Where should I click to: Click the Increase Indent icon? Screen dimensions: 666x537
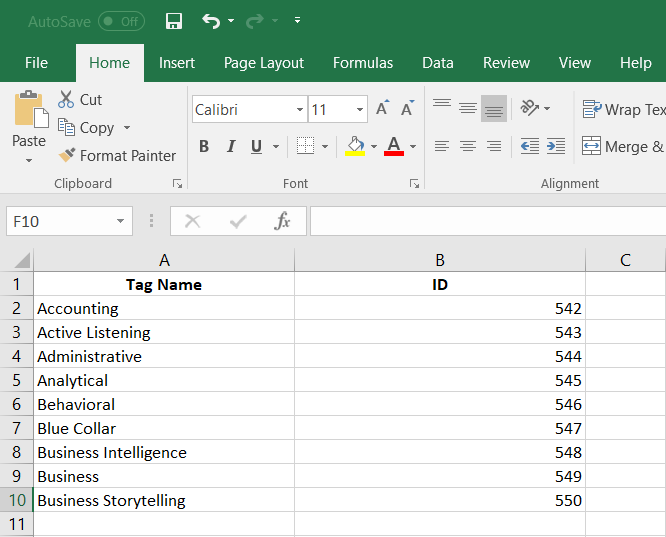[556, 146]
